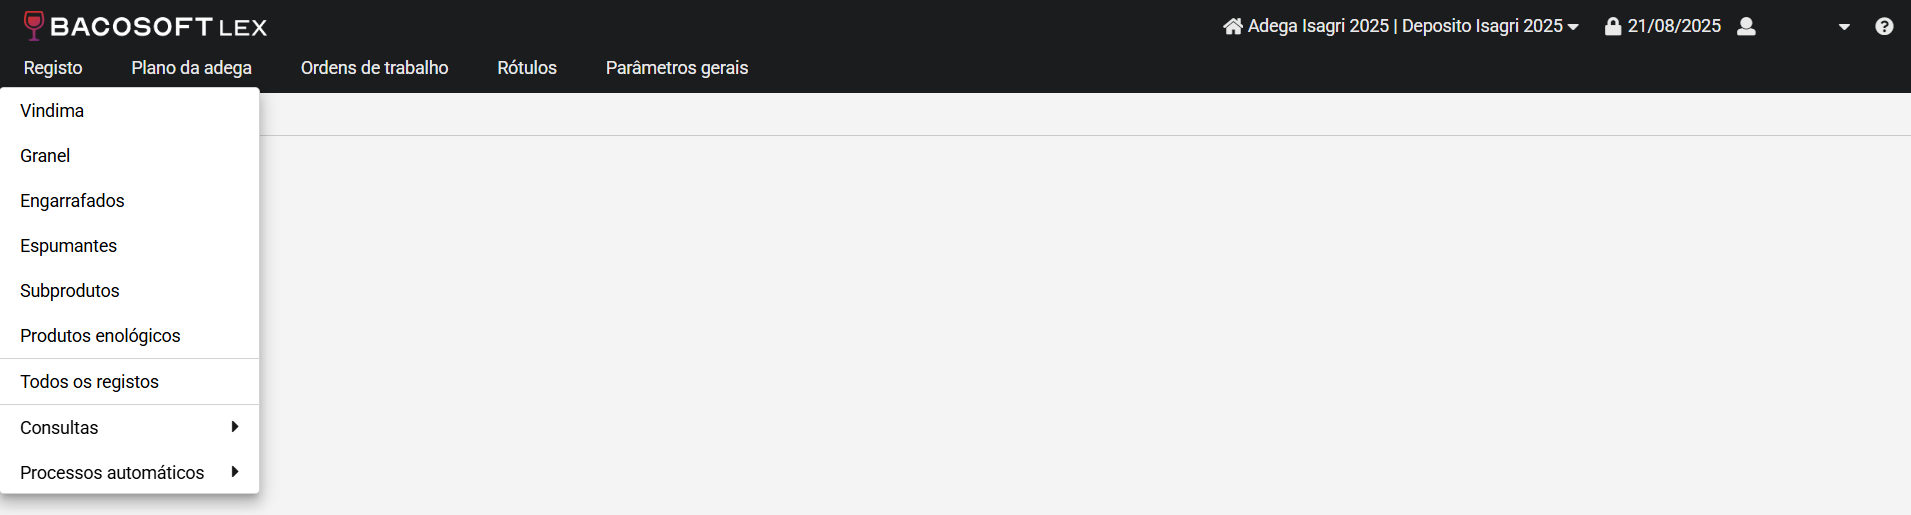Expand the Consultas submenu arrow
Screen dimensions: 1911x515
[x=235, y=427]
